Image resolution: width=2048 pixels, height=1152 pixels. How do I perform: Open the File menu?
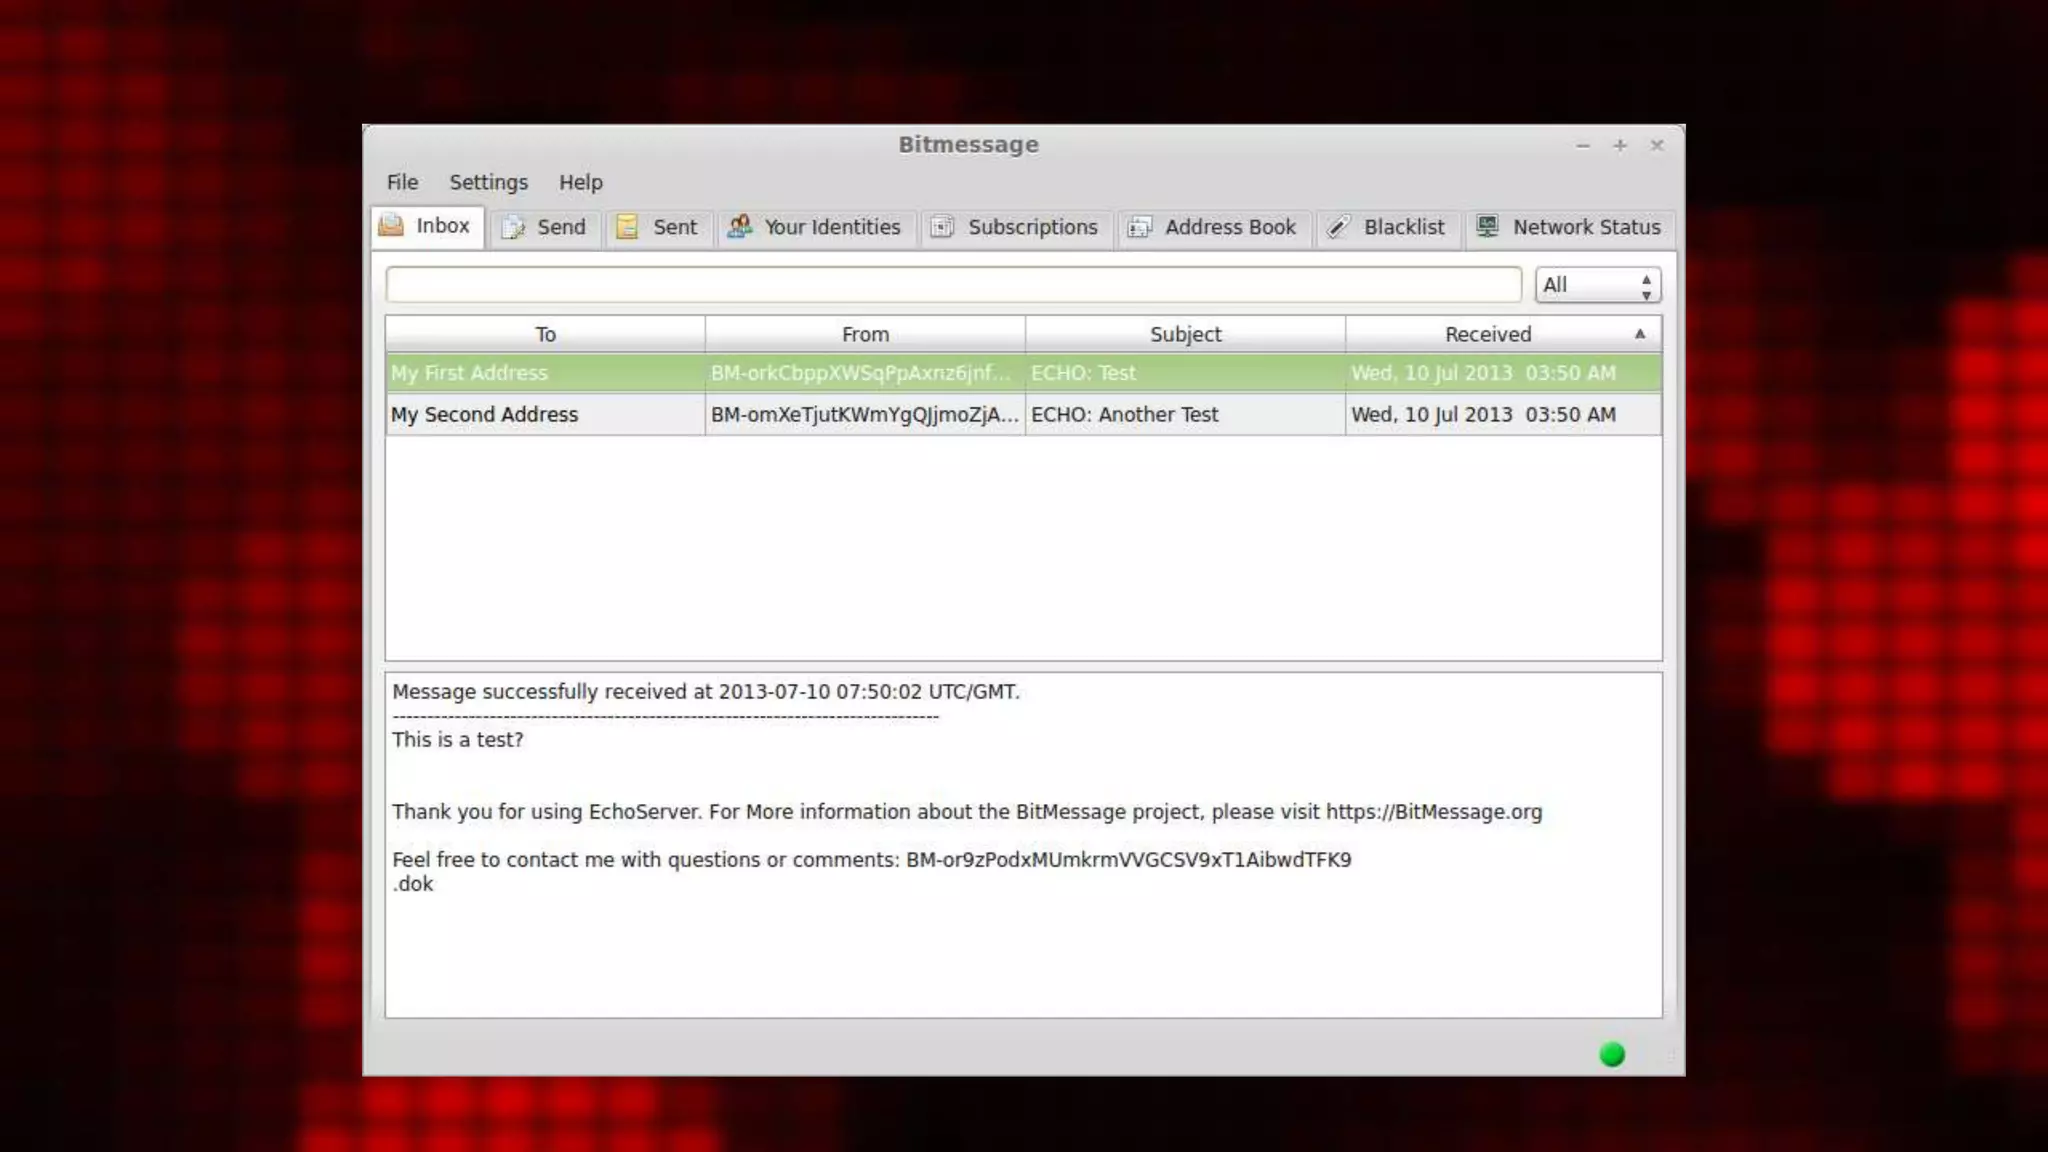point(402,182)
